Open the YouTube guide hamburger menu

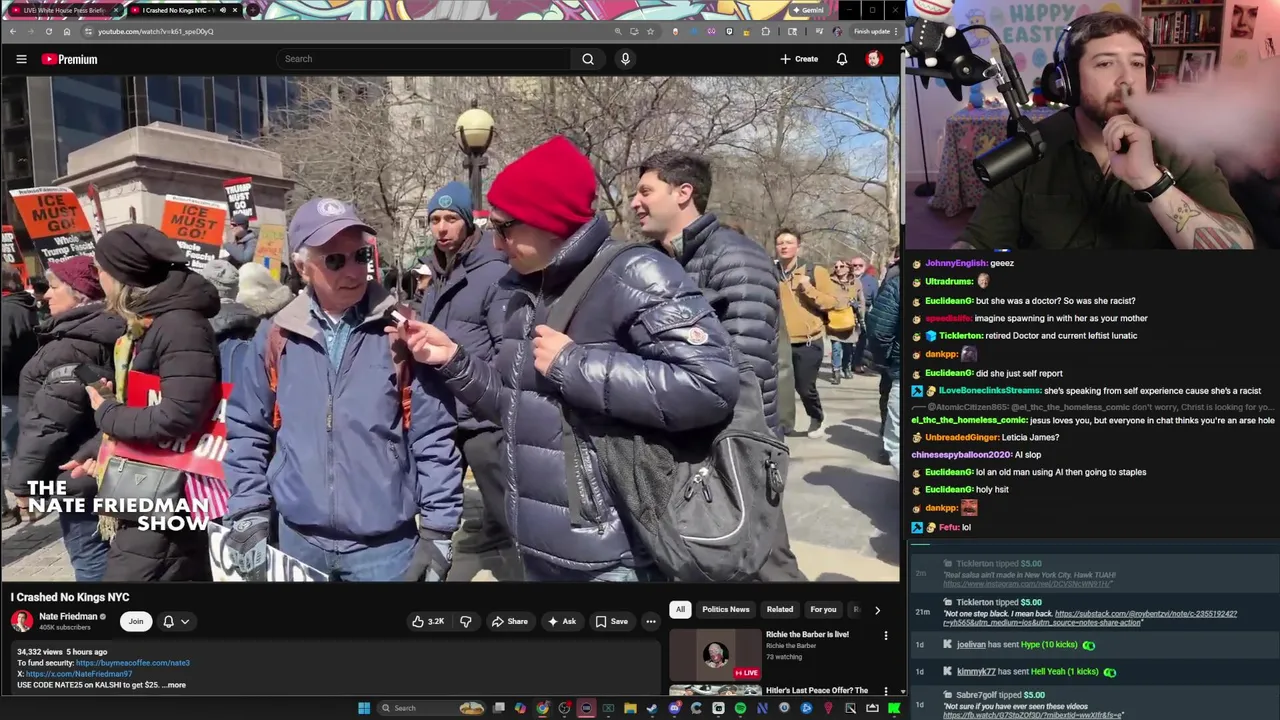(x=21, y=59)
